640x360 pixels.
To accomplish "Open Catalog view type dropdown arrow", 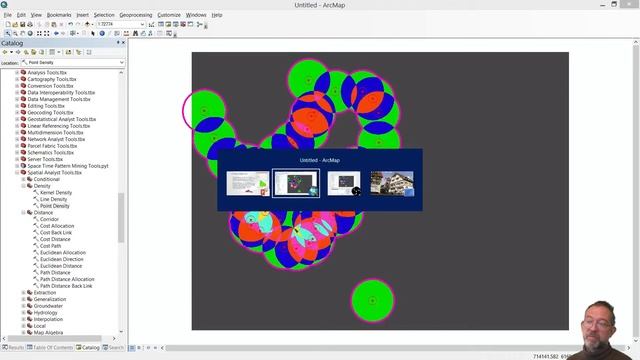I will 59,52.
